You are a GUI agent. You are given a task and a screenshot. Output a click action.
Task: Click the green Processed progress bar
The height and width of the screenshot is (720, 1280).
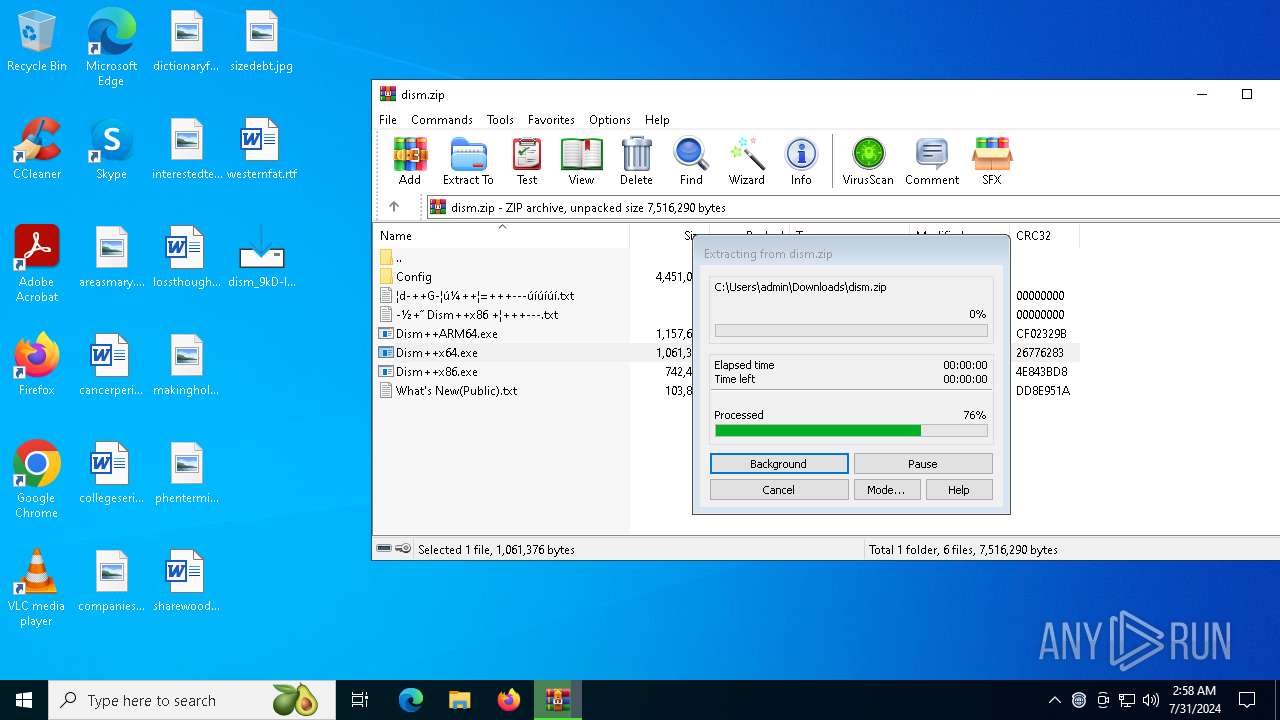coord(851,431)
